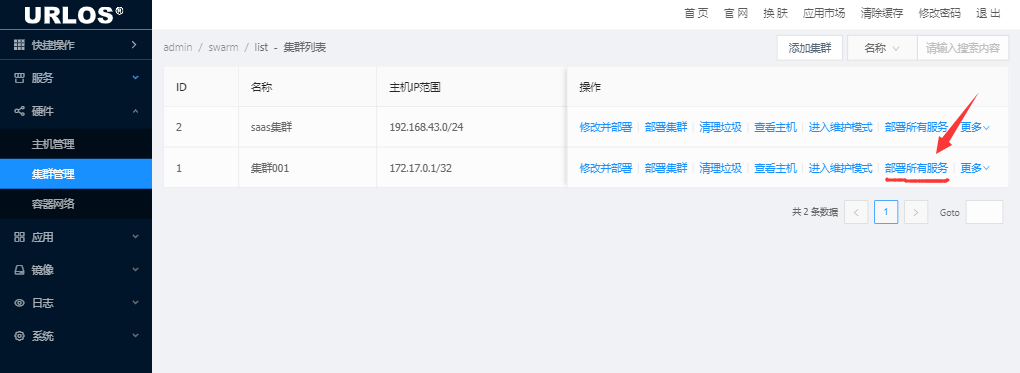The width and height of the screenshot is (1020, 373).
Task: Expand 更多 menu for saas集群 row
Action: tap(975, 128)
